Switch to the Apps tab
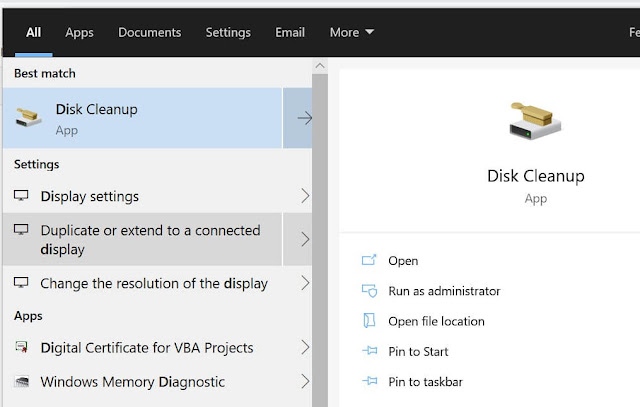640x407 pixels. (79, 32)
